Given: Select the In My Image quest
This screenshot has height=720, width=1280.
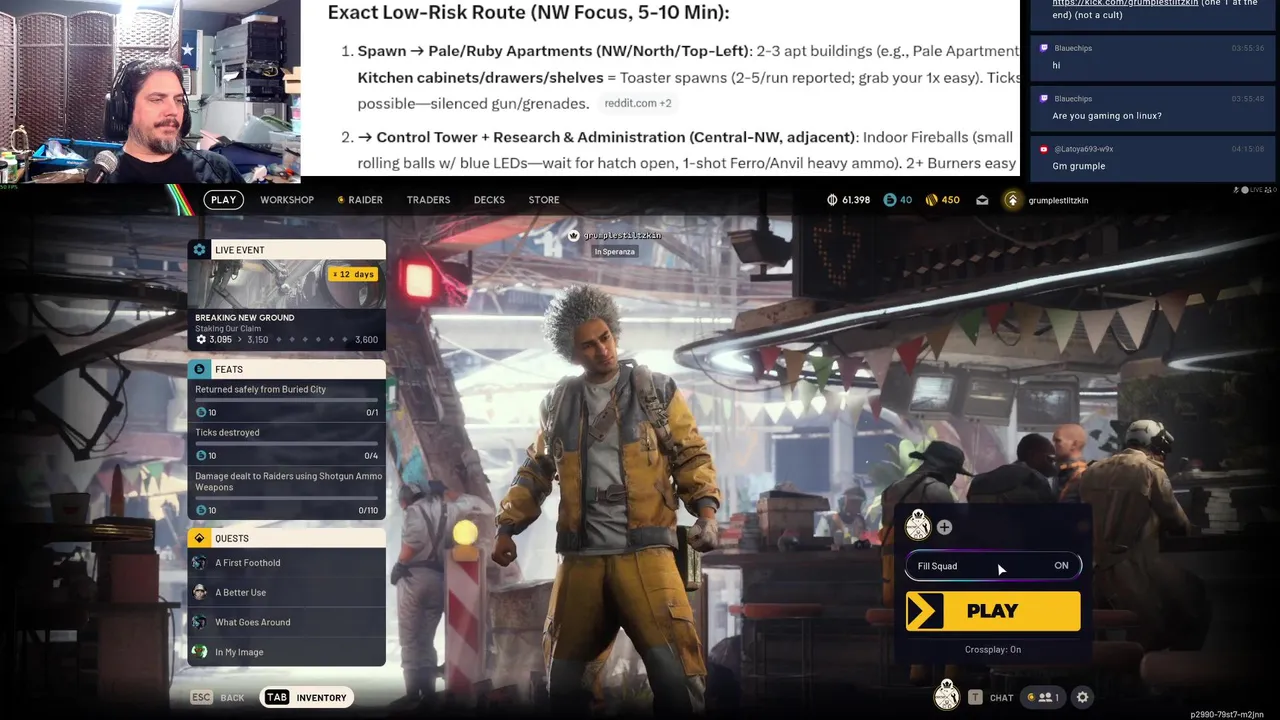Looking at the screenshot, I should coord(286,652).
